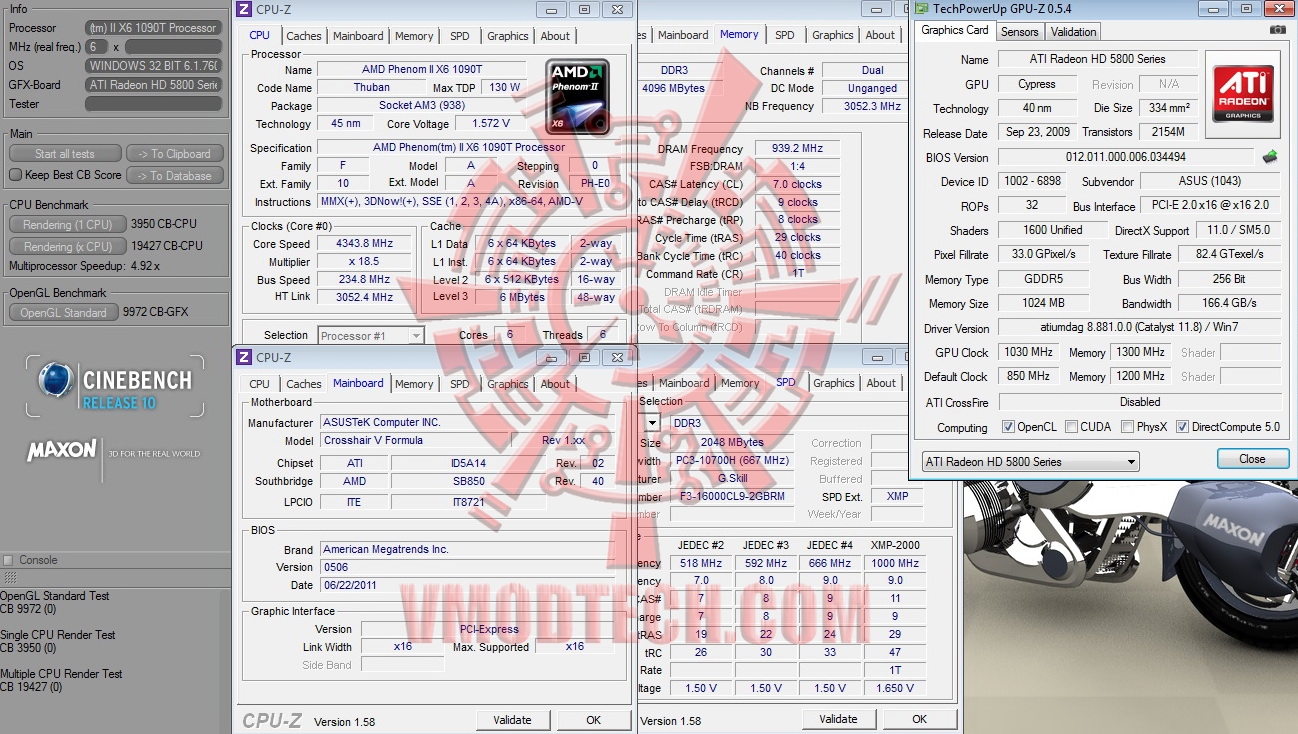This screenshot has height=734, width=1298.
Task: Click the Core Speed value 4343.8 MHz
Action: coord(366,244)
